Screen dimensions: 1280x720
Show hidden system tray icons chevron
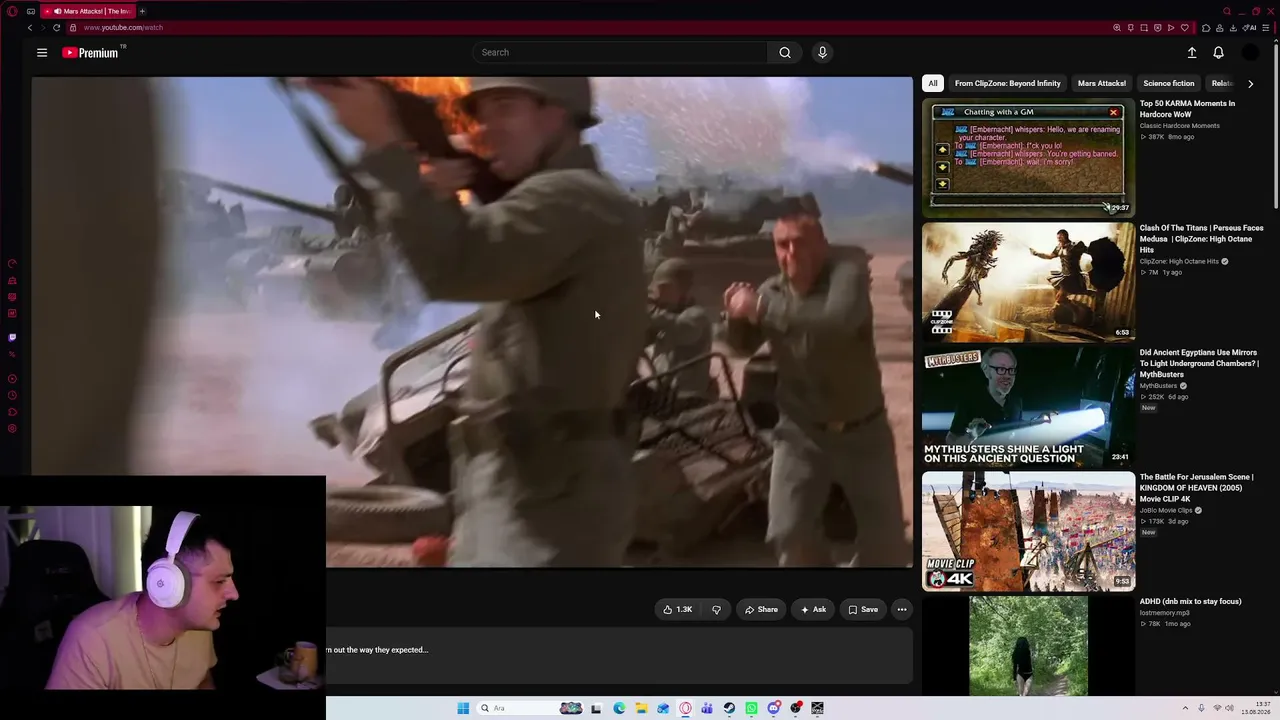1186,708
